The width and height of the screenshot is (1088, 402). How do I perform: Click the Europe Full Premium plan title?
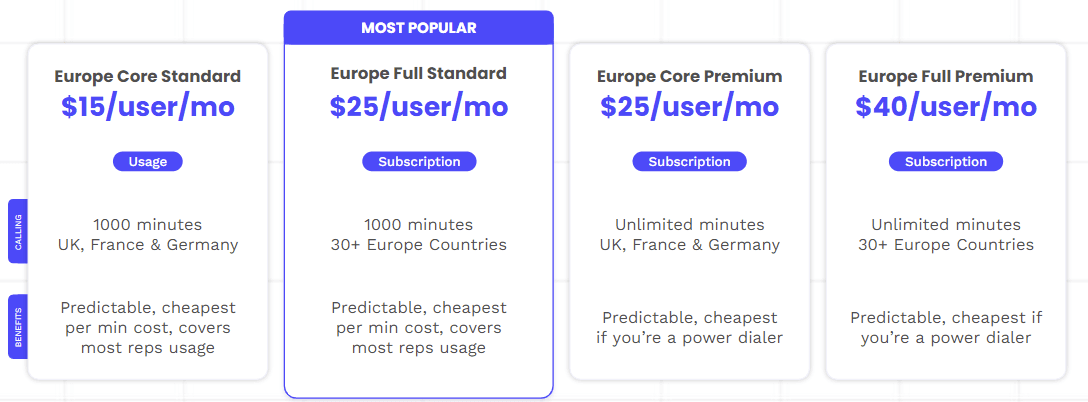945,76
